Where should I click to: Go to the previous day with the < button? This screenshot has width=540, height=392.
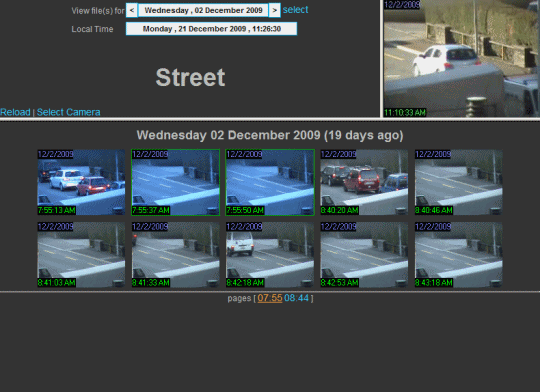point(132,10)
